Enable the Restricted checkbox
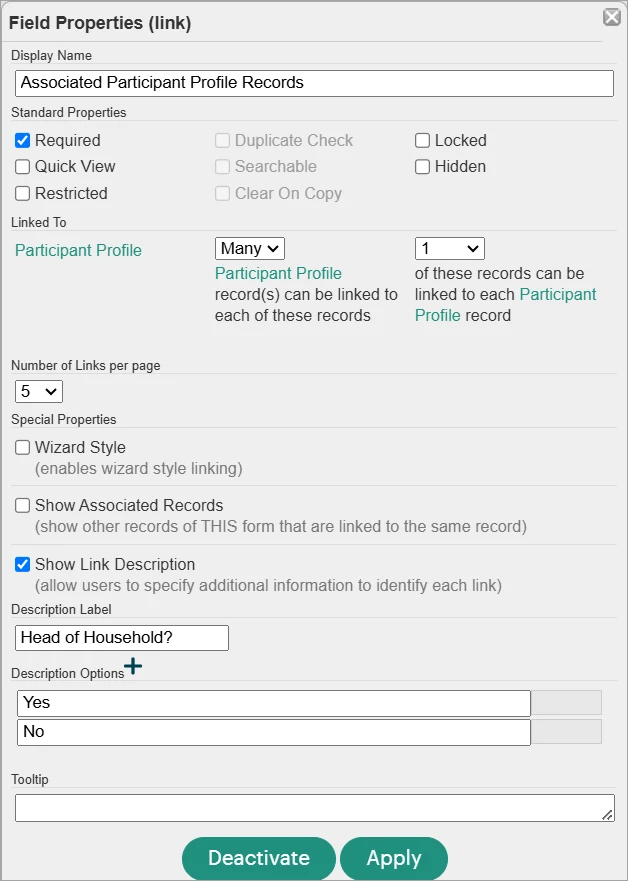Viewport: 628px width, 881px height. (x=22, y=194)
